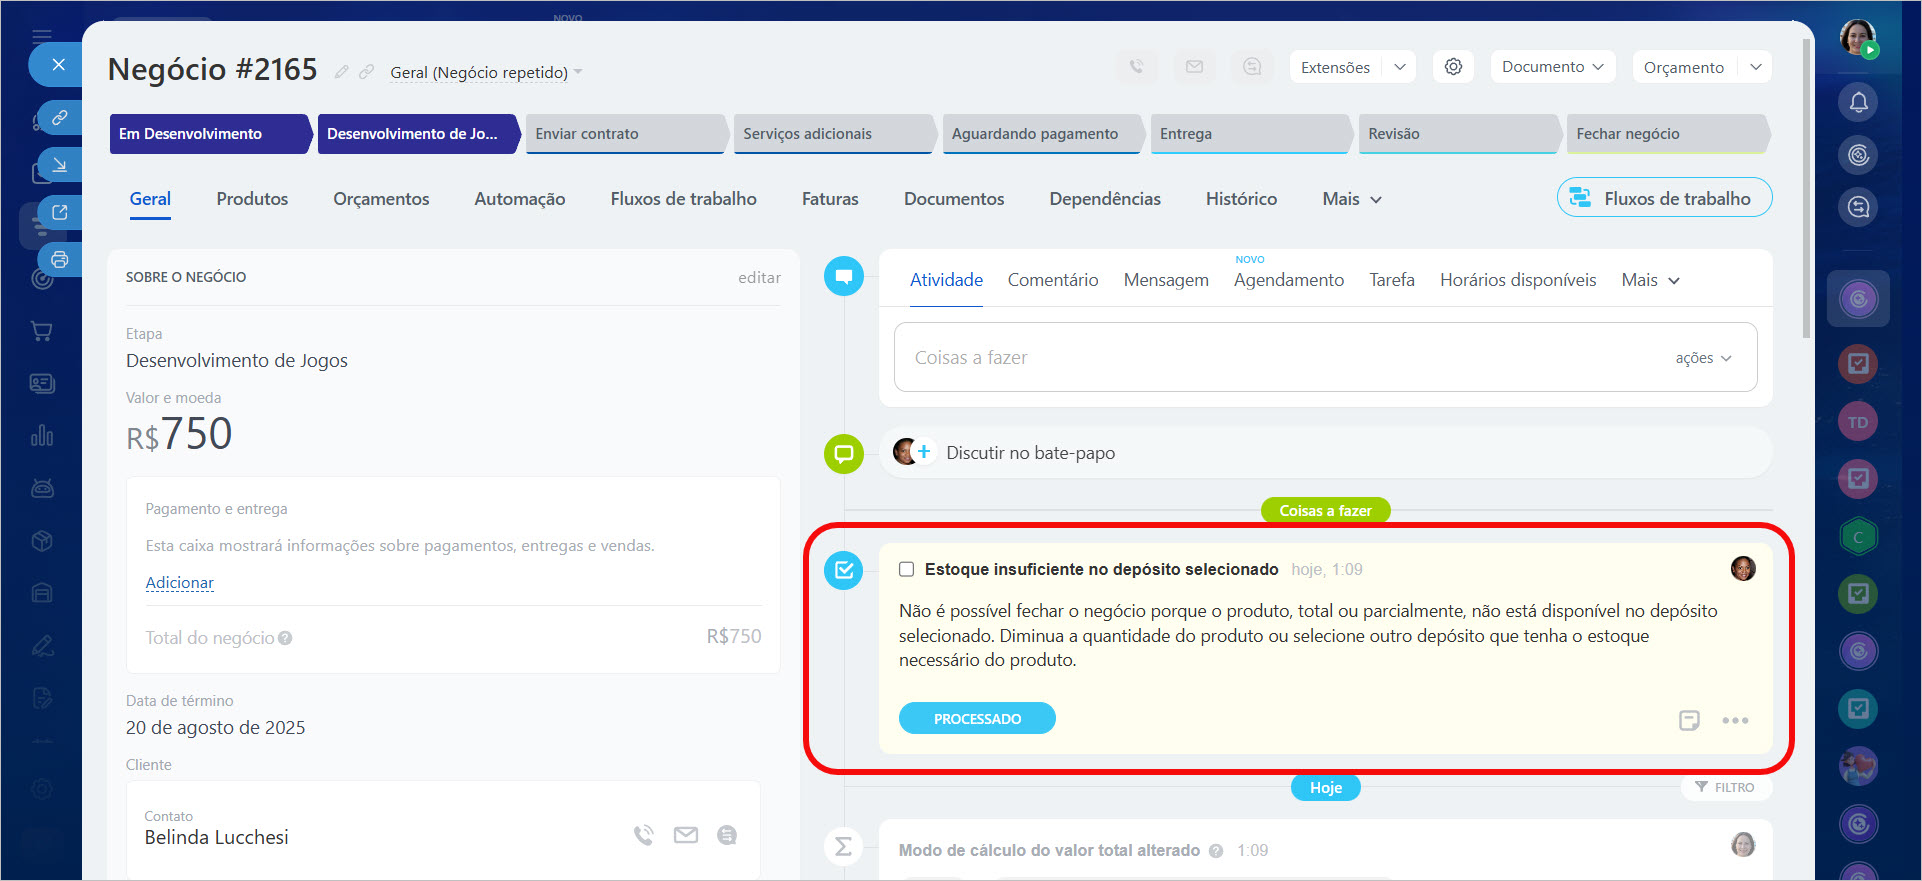Click the PROCESSADO button
Image resolution: width=1922 pixels, height=881 pixels.
click(x=977, y=719)
